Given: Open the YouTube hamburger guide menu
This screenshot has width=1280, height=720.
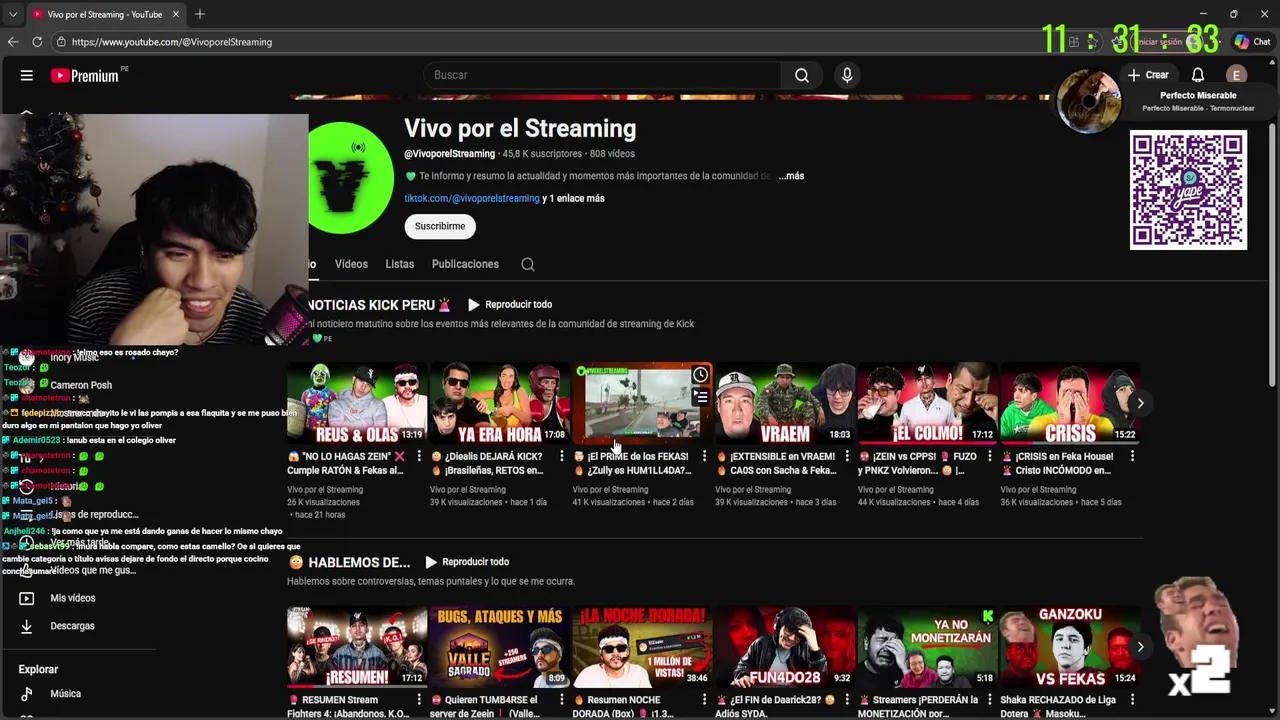Looking at the screenshot, I should (x=27, y=75).
